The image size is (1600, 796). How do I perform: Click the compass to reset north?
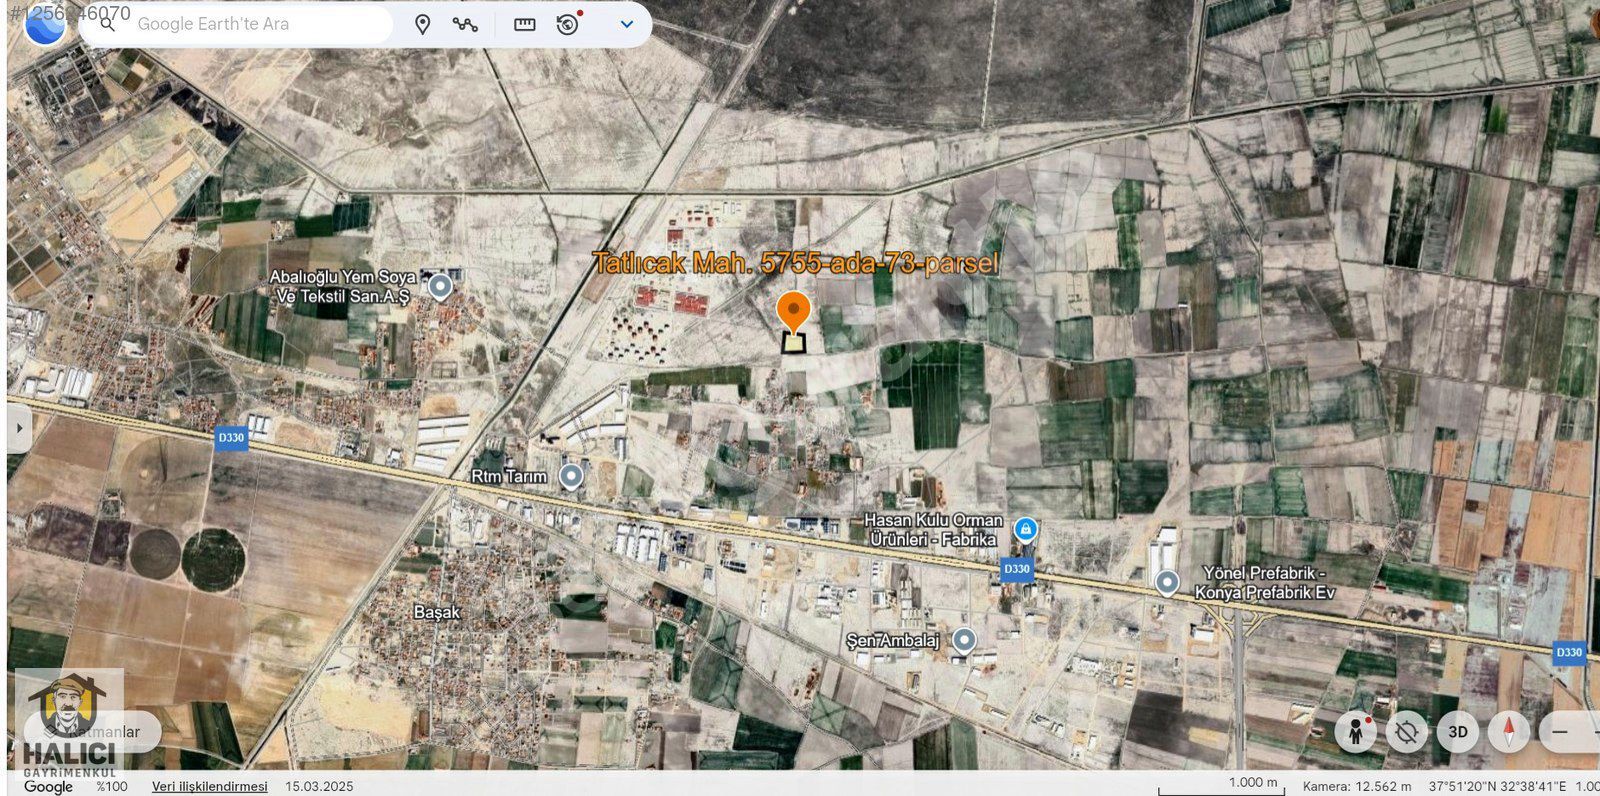tap(1508, 732)
